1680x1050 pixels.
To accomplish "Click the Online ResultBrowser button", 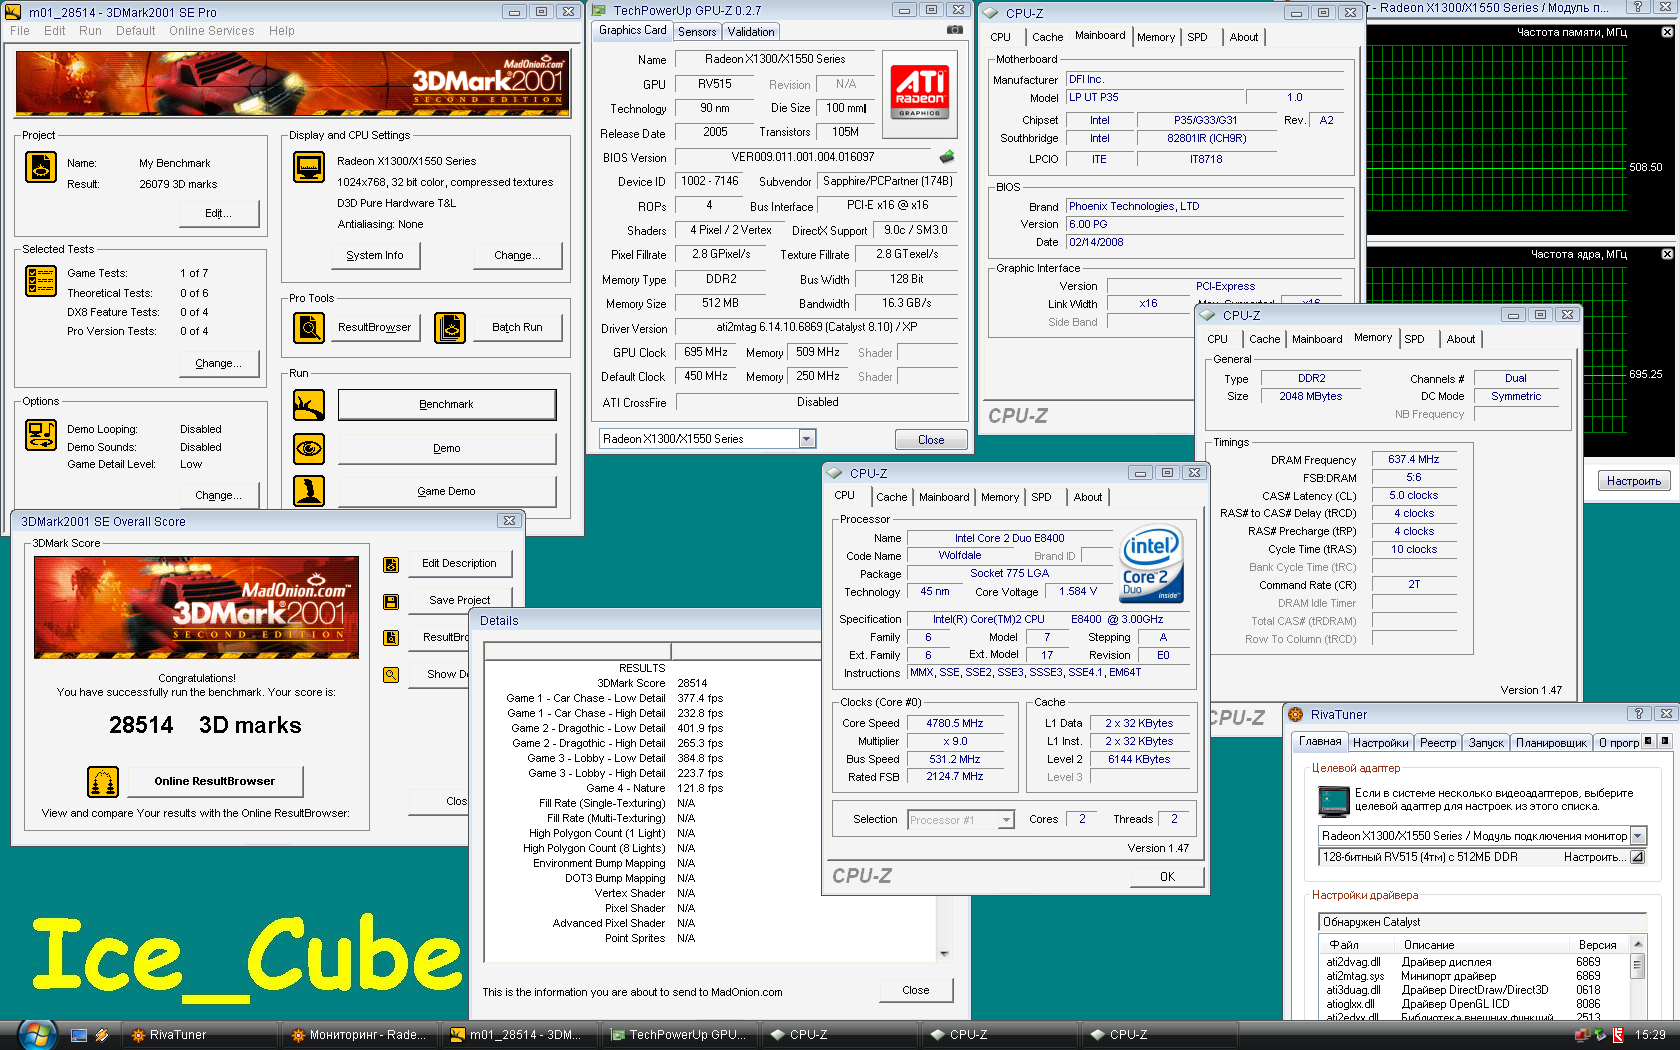I will pos(214,782).
